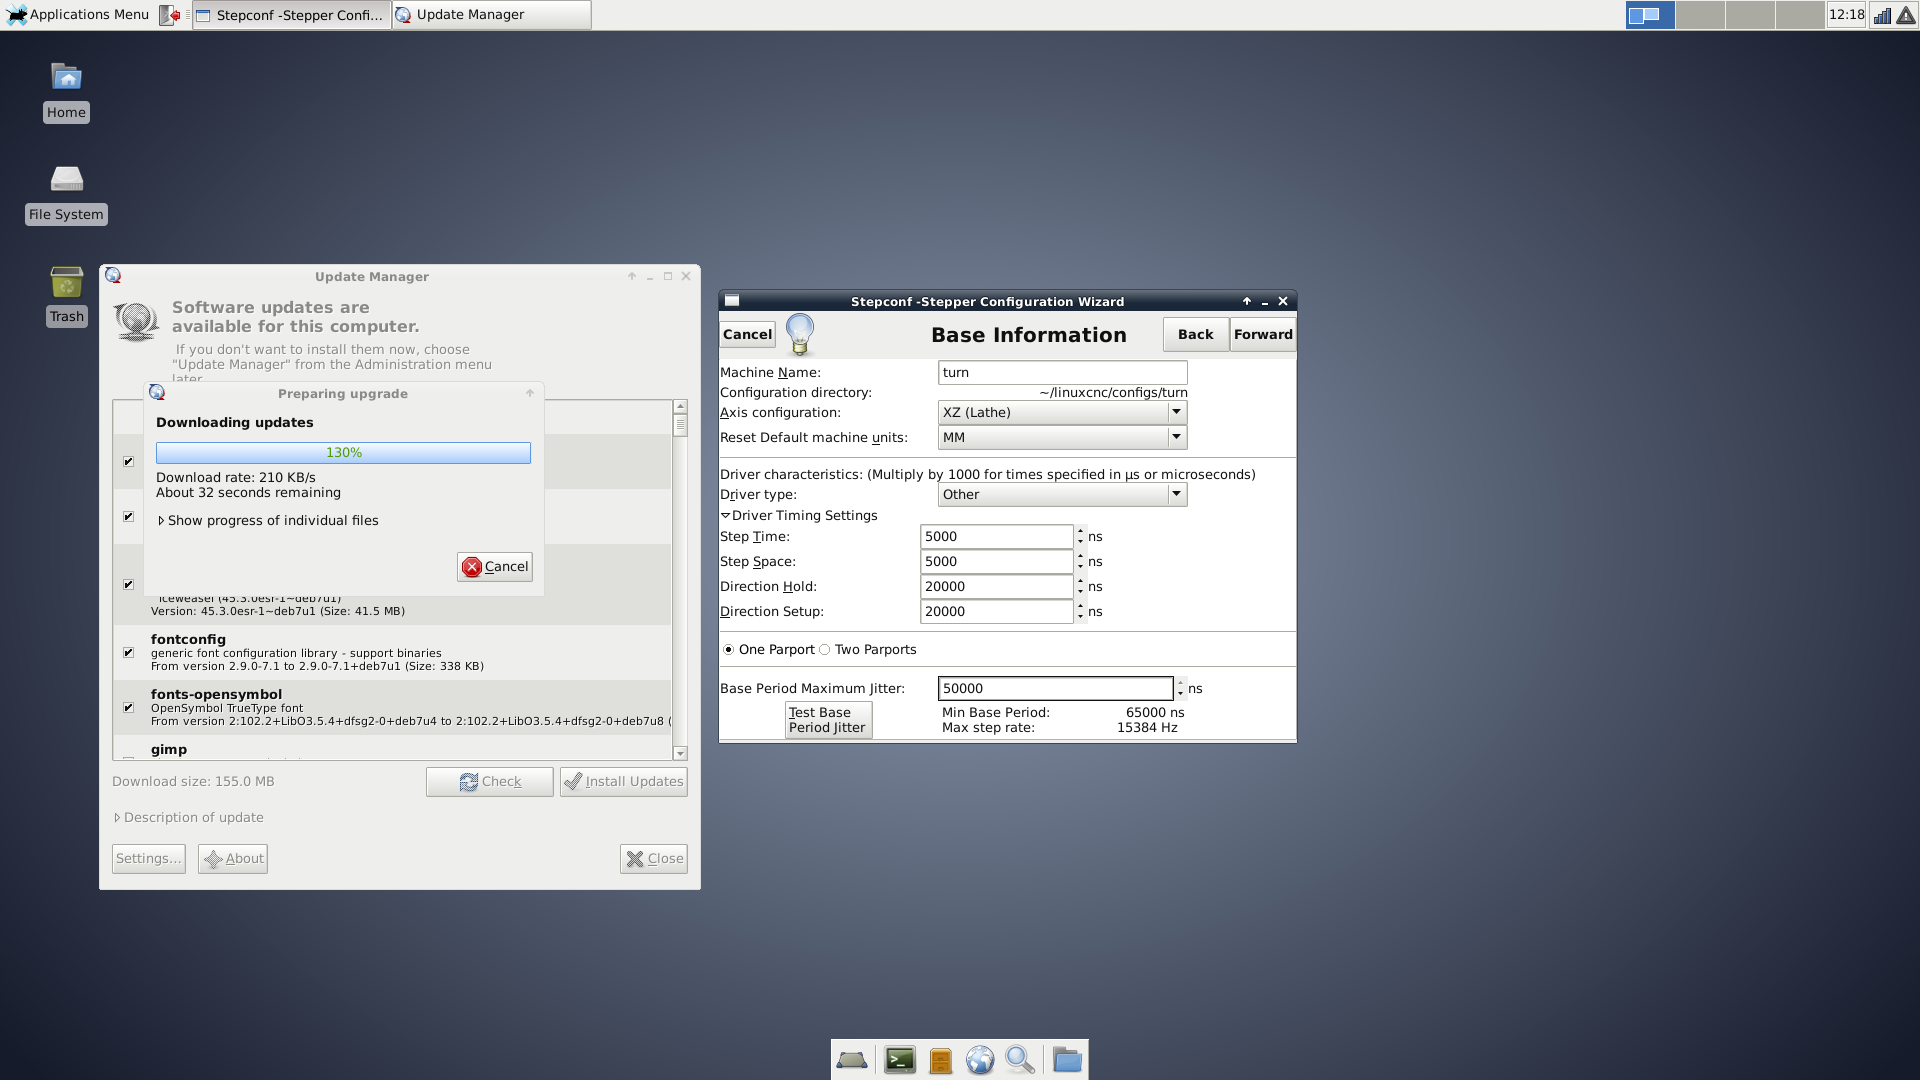Launch the web browser from the dock
Screen dimensions: 1920x1080
click(x=980, y=1060)
